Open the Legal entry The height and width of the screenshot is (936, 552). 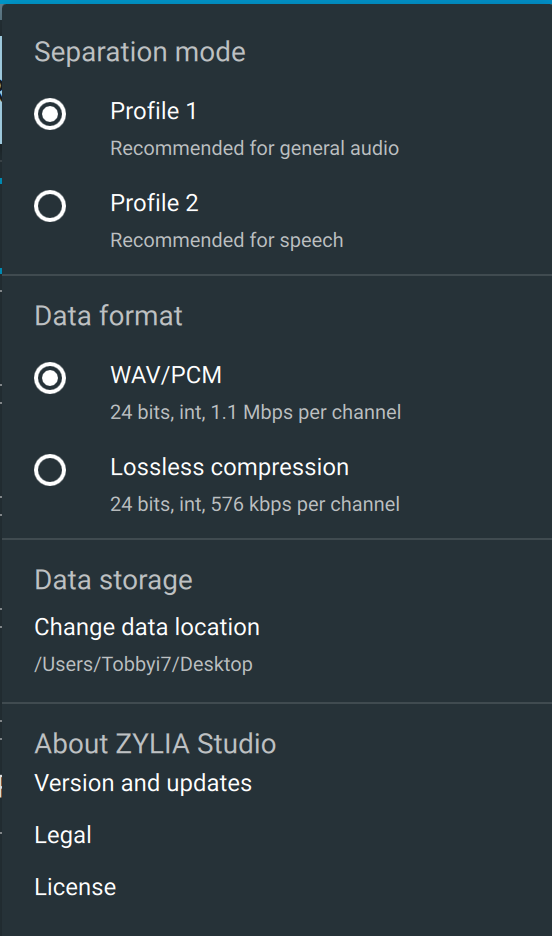63,835
